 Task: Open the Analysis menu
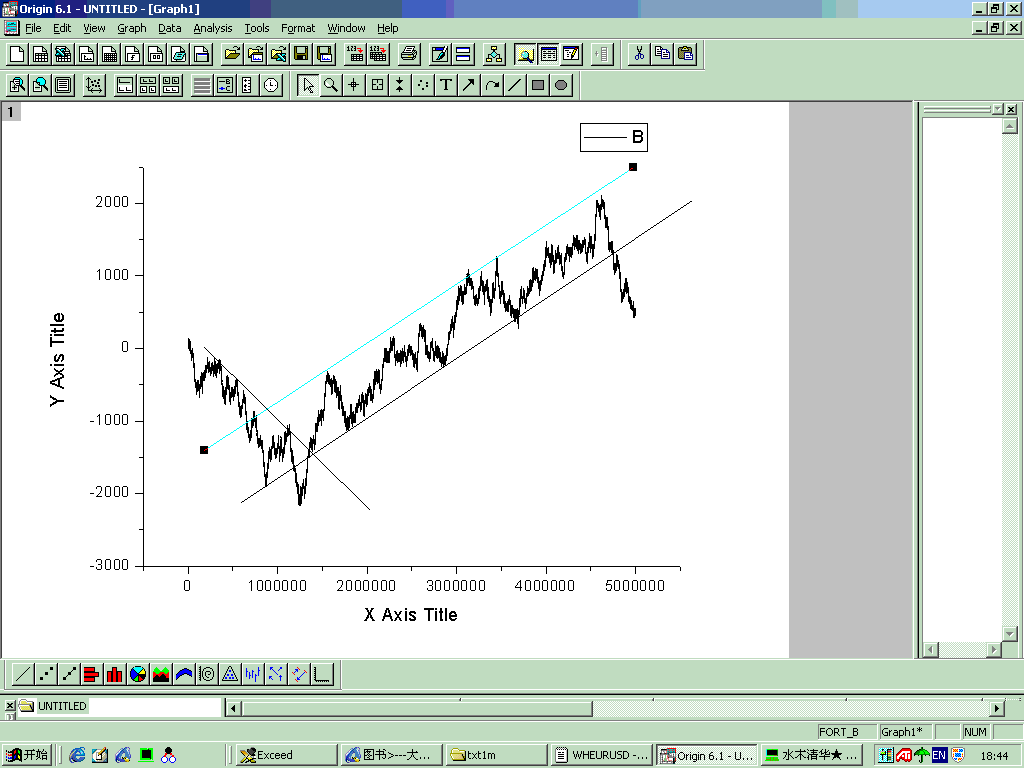(x=213, y=28)
